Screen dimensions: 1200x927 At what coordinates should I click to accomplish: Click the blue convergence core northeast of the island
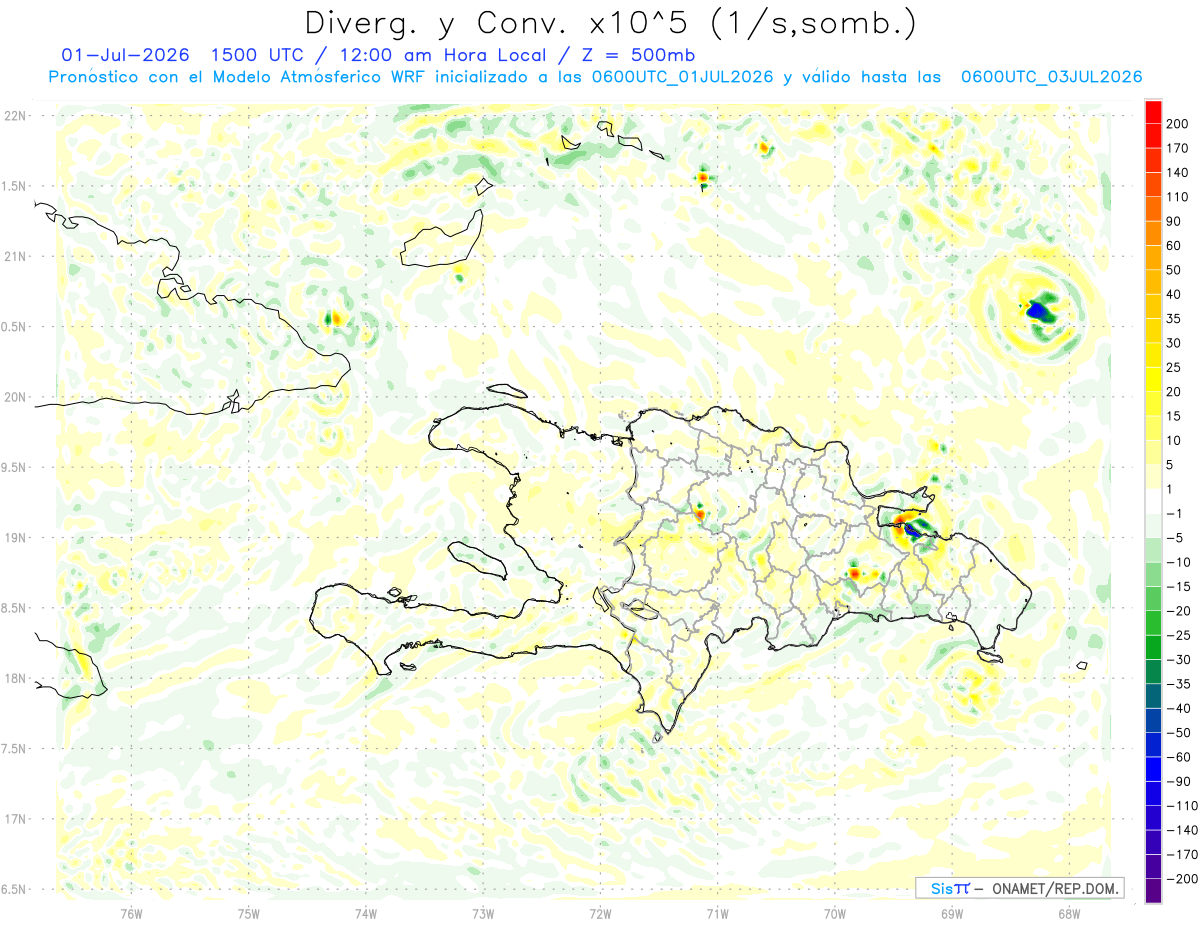(x=1038, y=311)
